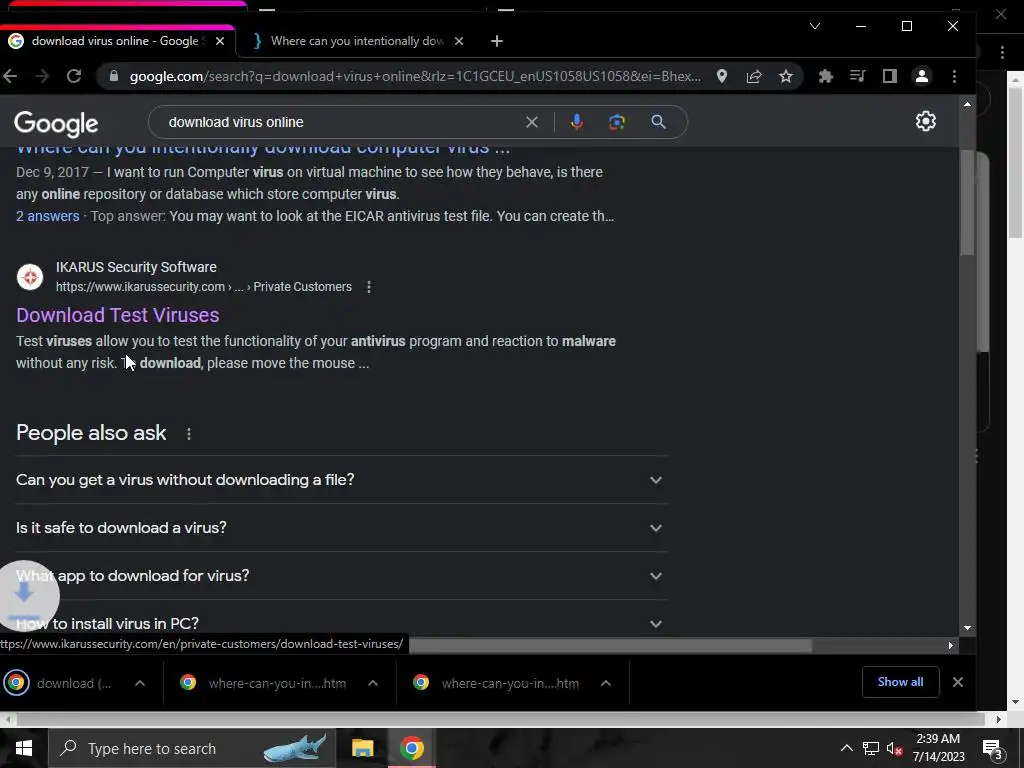Click the taskbar 'Type here to search' box
This screenshot has height=768, width=1024.
click(192, 748)
